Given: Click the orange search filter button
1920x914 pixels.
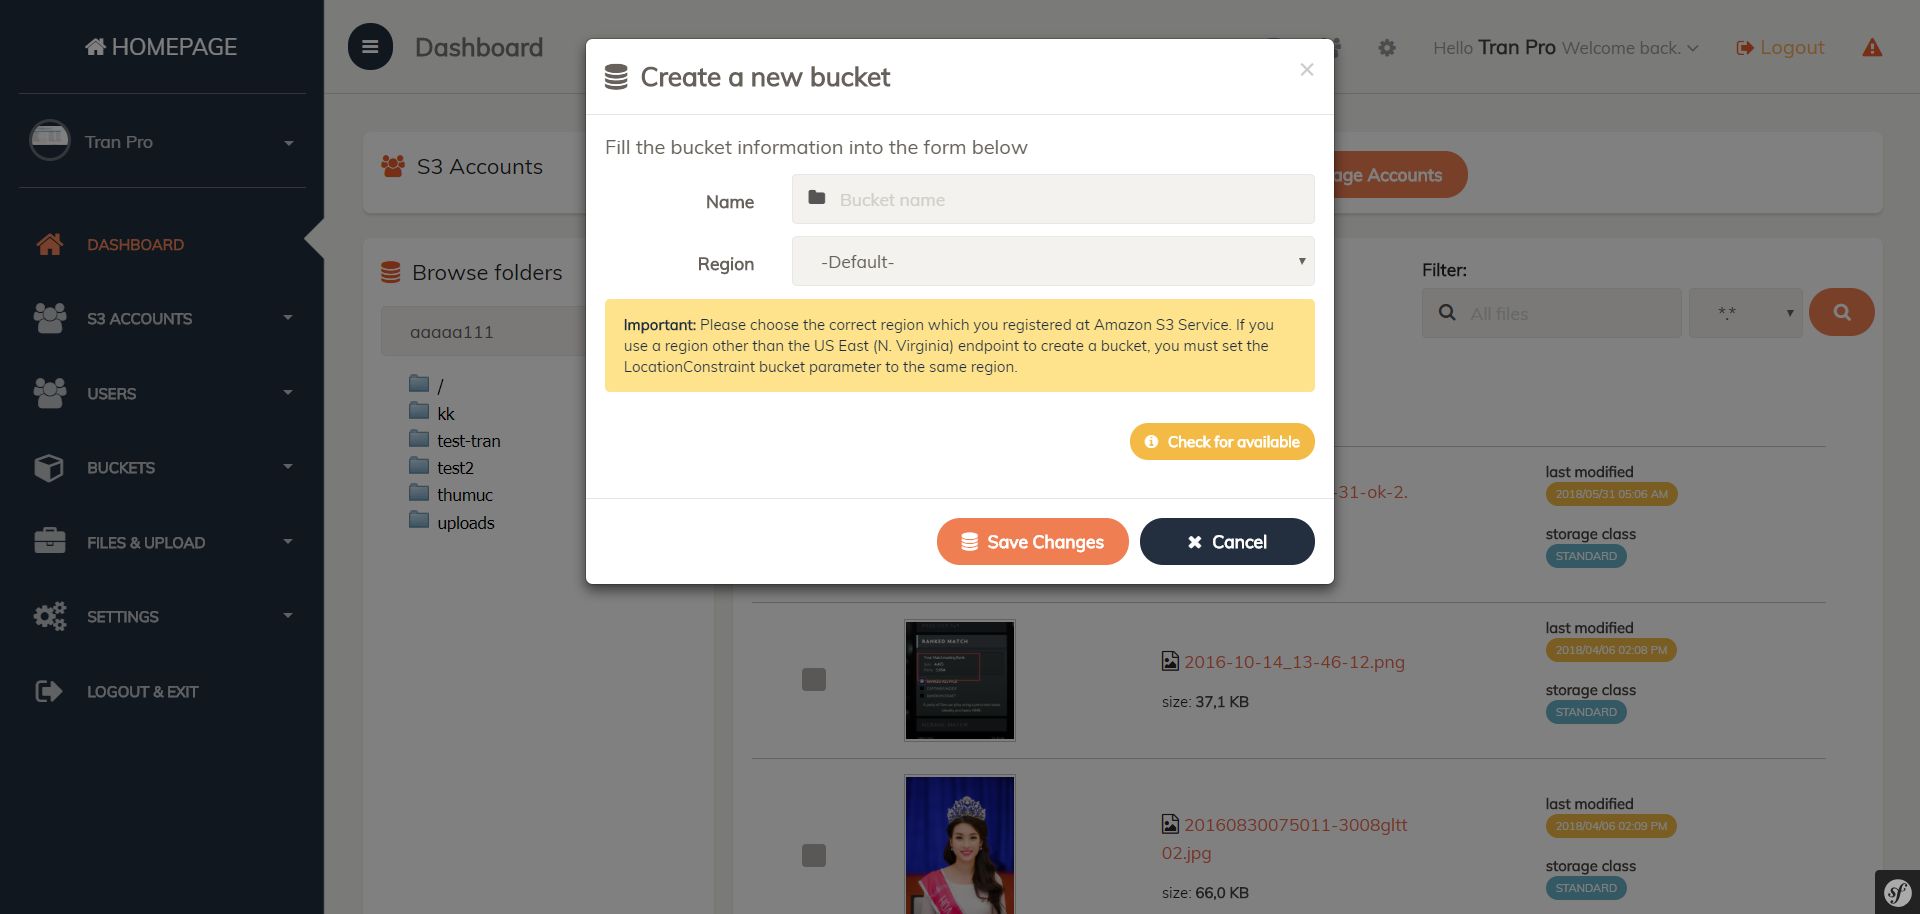Looking at the screenshot, I should (x=1841, y=312).
